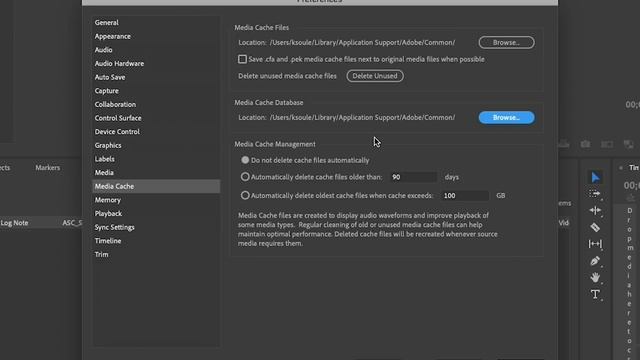Select delete oldest files when cache exceeds
The image size is (640, 360).
tap(245, 196)
